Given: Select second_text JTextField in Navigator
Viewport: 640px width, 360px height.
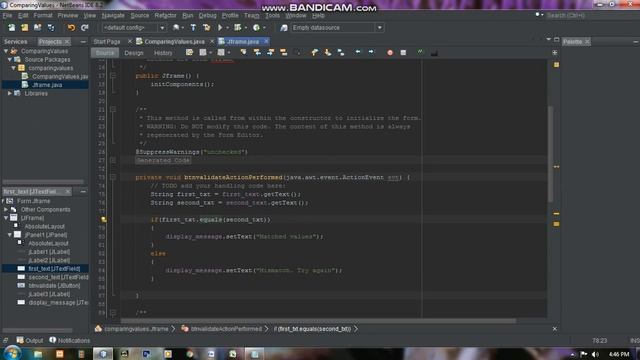Looking at the screenshot, I should coord(58,277).
